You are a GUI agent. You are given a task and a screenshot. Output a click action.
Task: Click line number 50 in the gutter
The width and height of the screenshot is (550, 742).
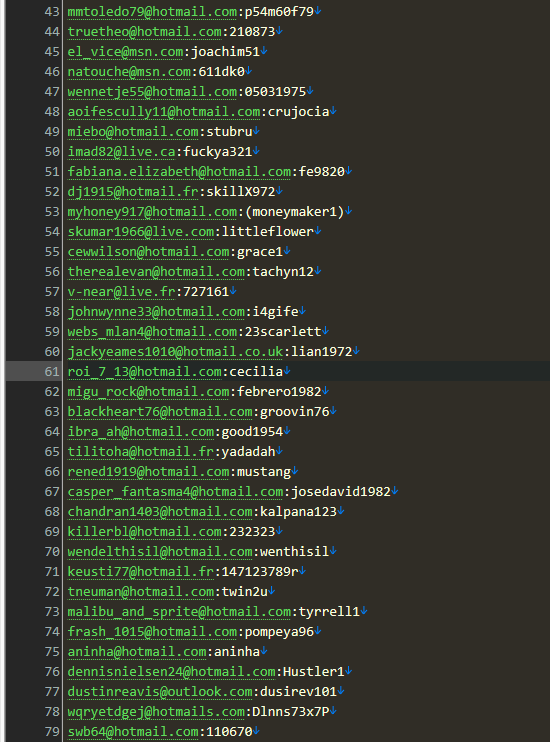52,151
